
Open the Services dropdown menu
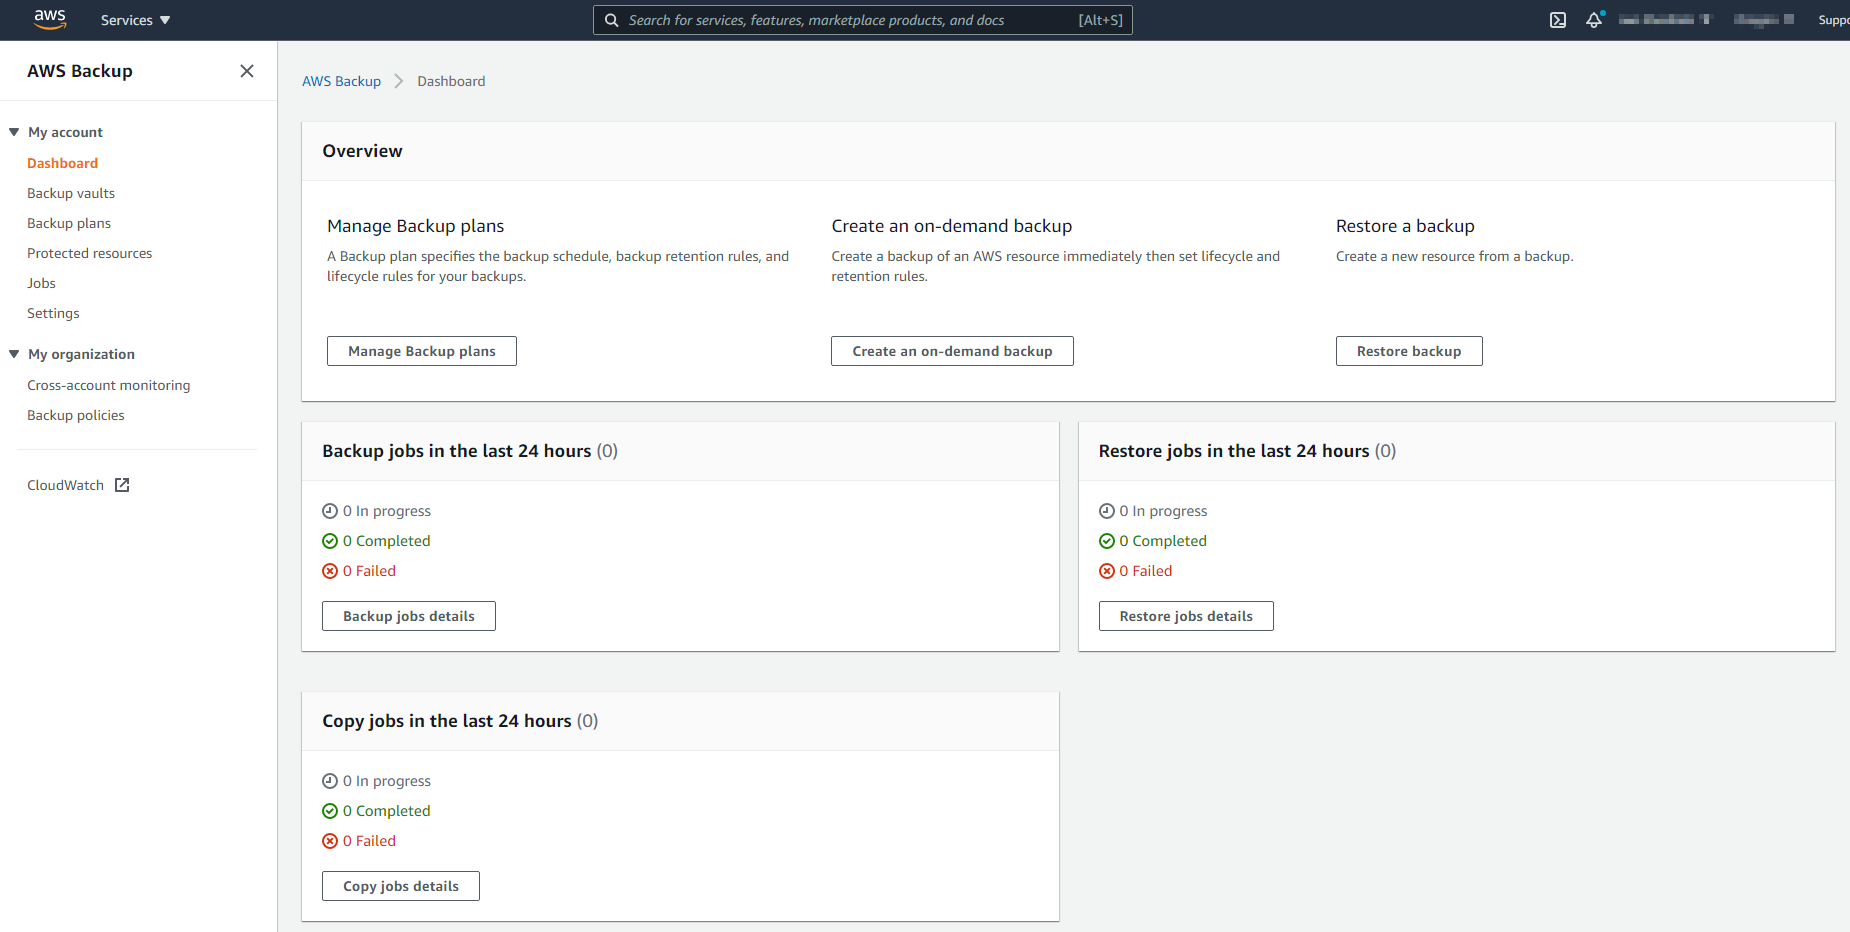click(135, 20)
